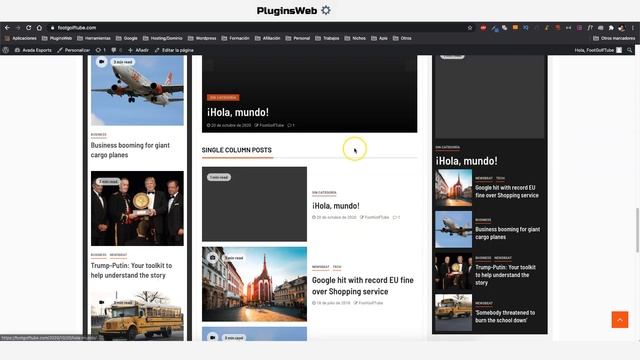
Task: Open left column 'Trump-Putin: Your toolkit' headline
Action: coord(131,271)
